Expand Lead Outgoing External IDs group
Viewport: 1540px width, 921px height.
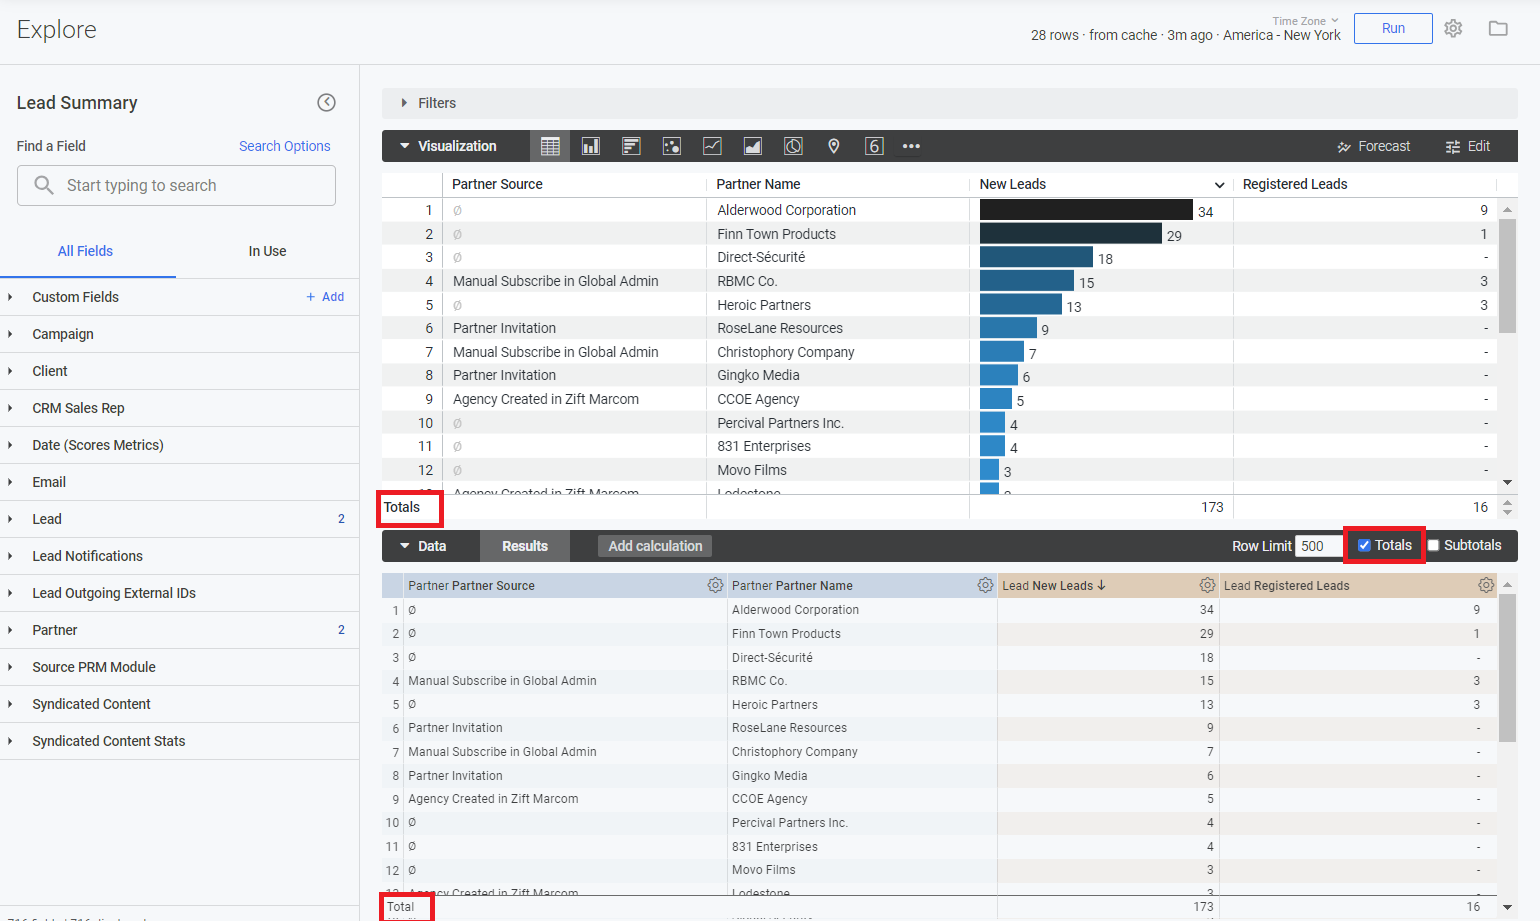point(179,593)
